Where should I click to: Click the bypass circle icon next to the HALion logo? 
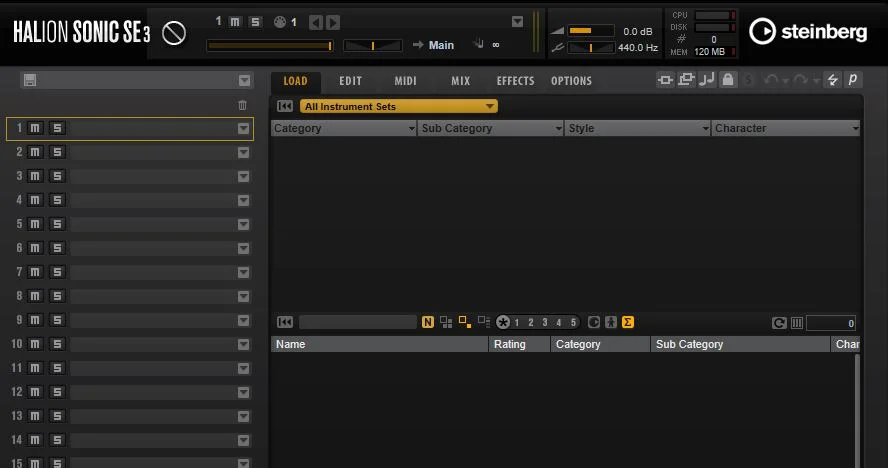174,33
